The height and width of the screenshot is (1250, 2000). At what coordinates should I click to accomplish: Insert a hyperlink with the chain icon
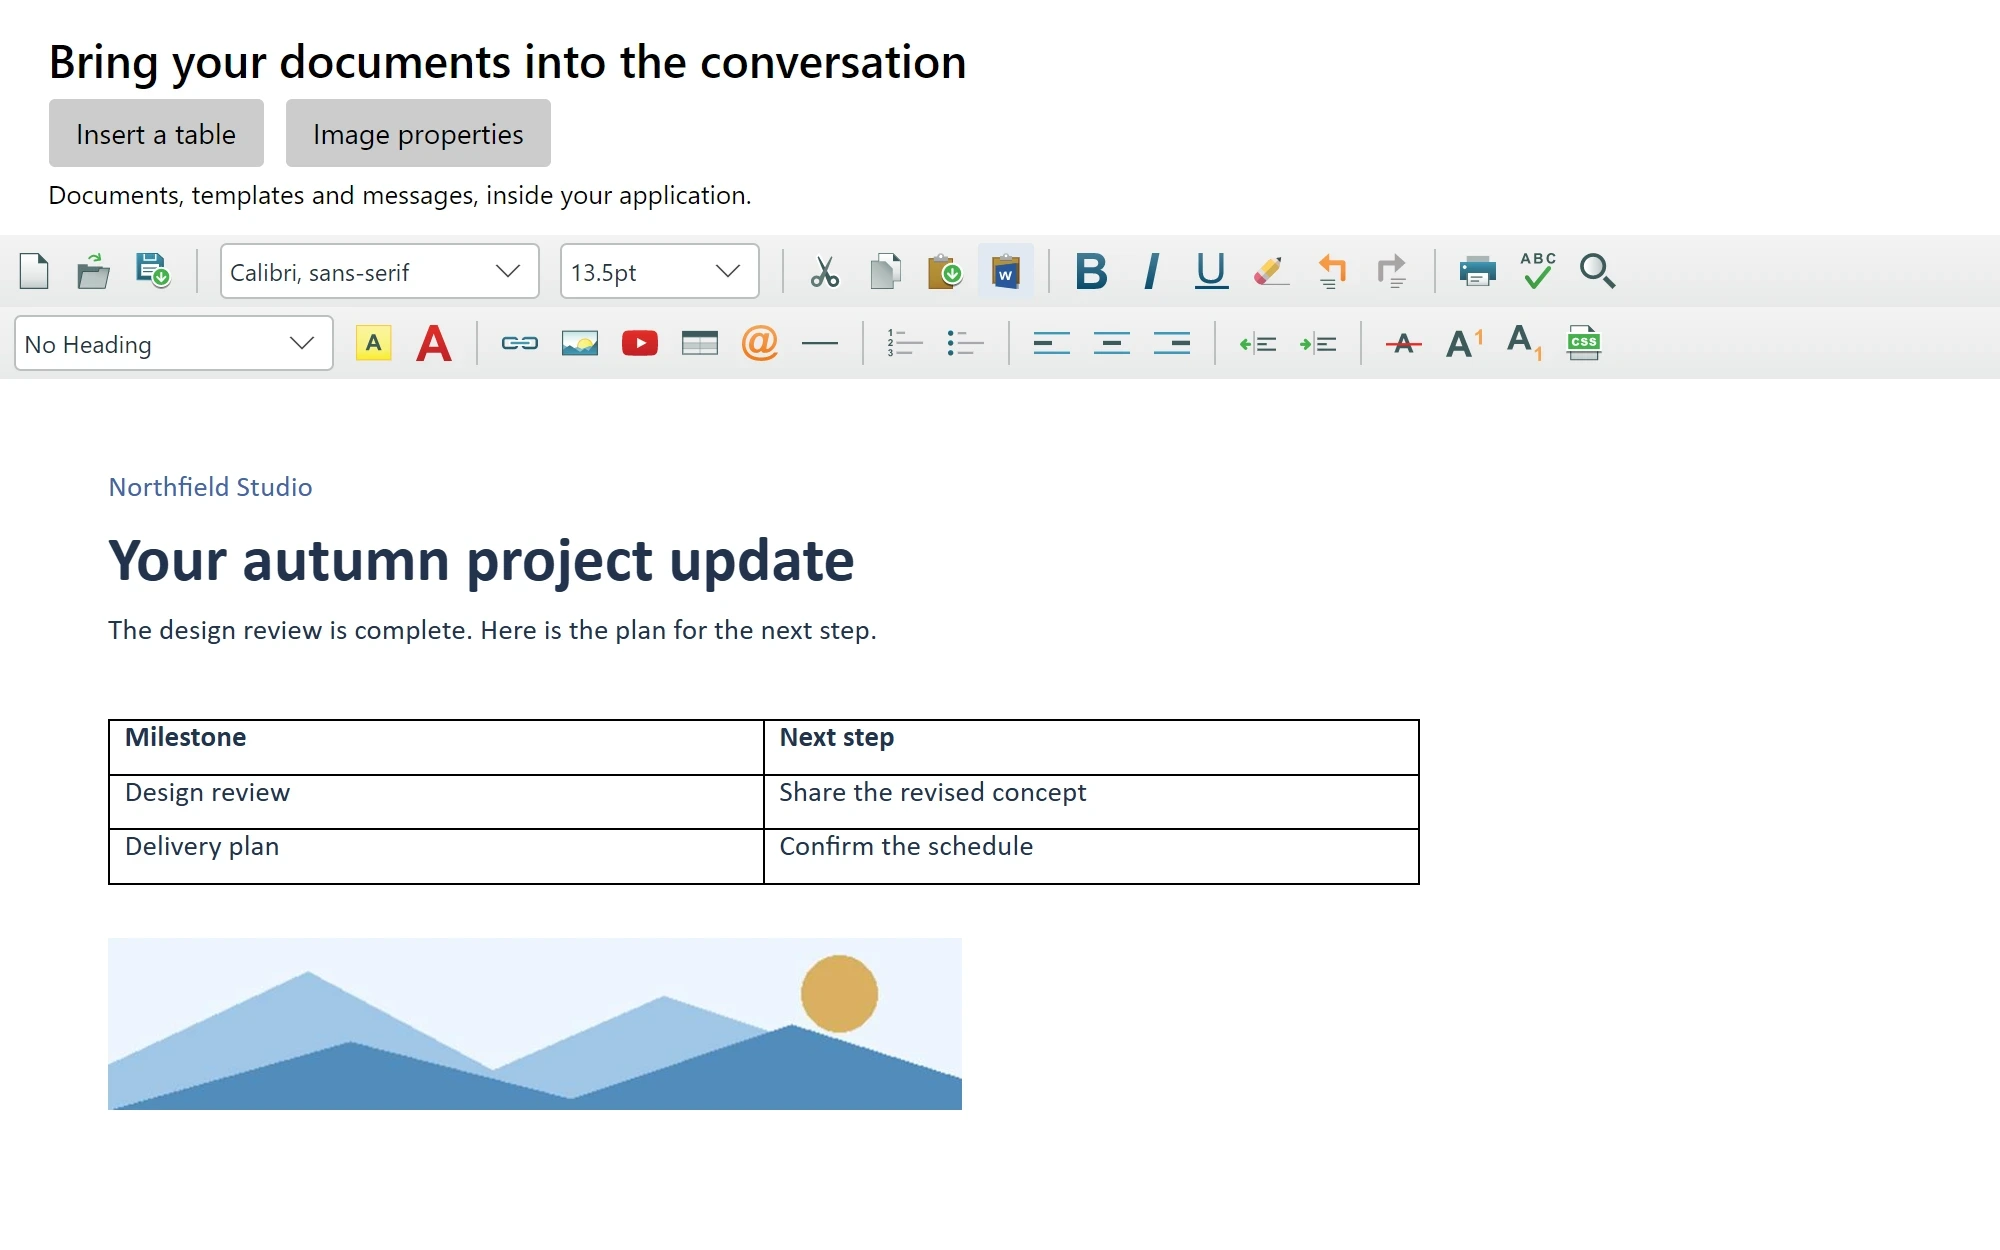520,343
